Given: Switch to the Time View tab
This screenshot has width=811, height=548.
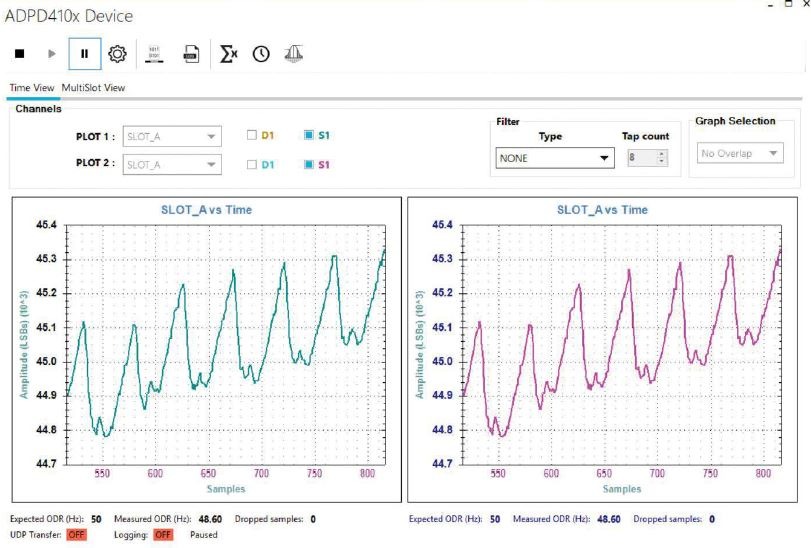Looking at the screenshot, I should [32, 88].
